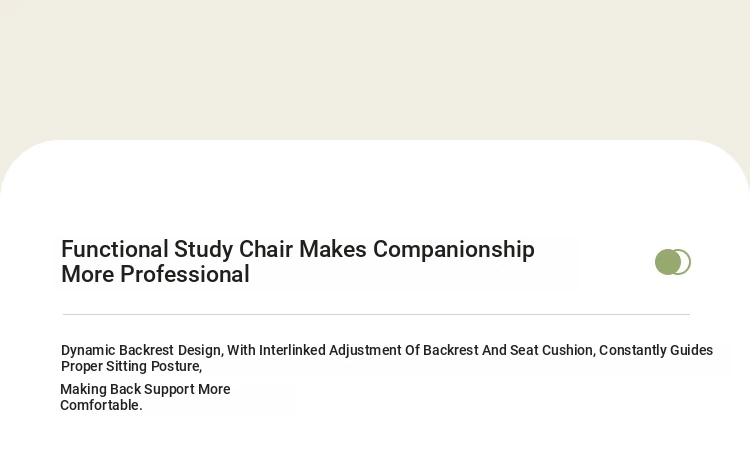Click the heading 'Functional Study Chair Makes Companionship'
Screen dimensions: 750x461
[x=298, y=250]
